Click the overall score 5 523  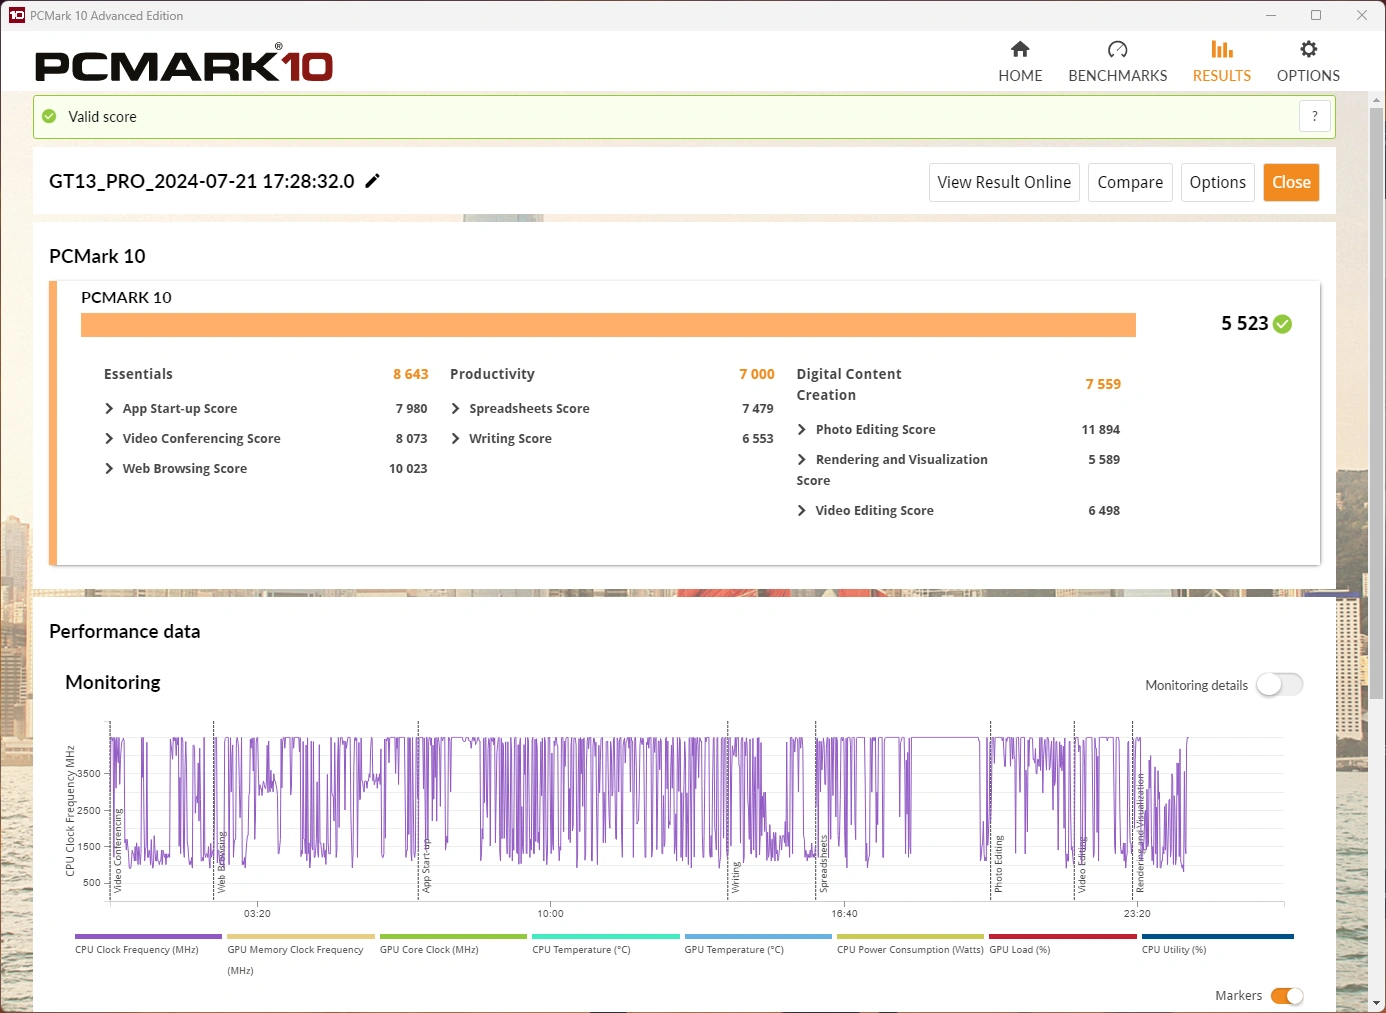point(1244,323)
